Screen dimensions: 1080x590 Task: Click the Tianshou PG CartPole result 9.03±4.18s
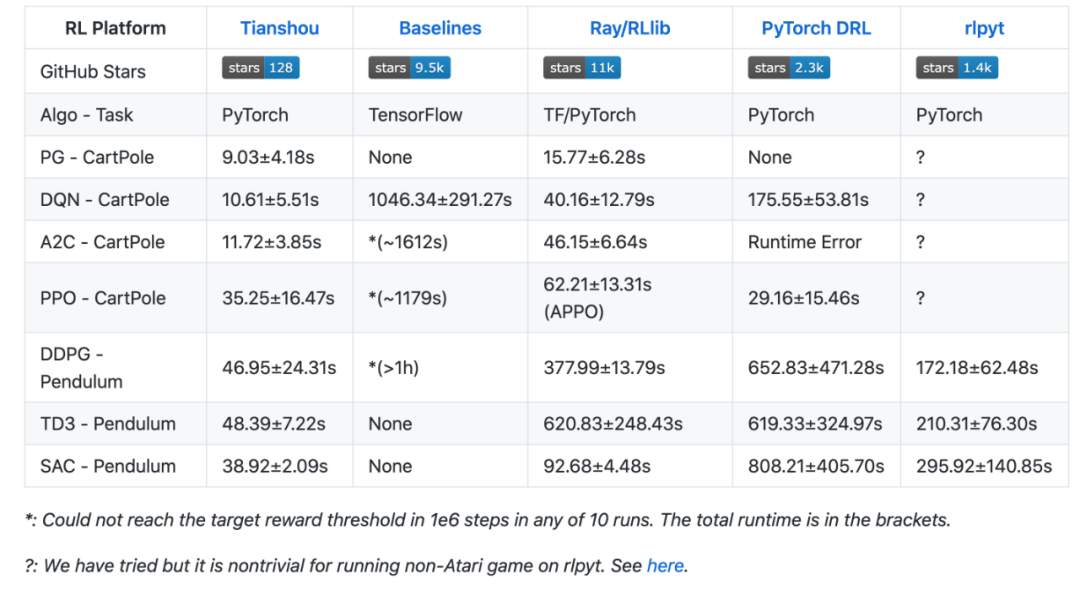point(268,157)
